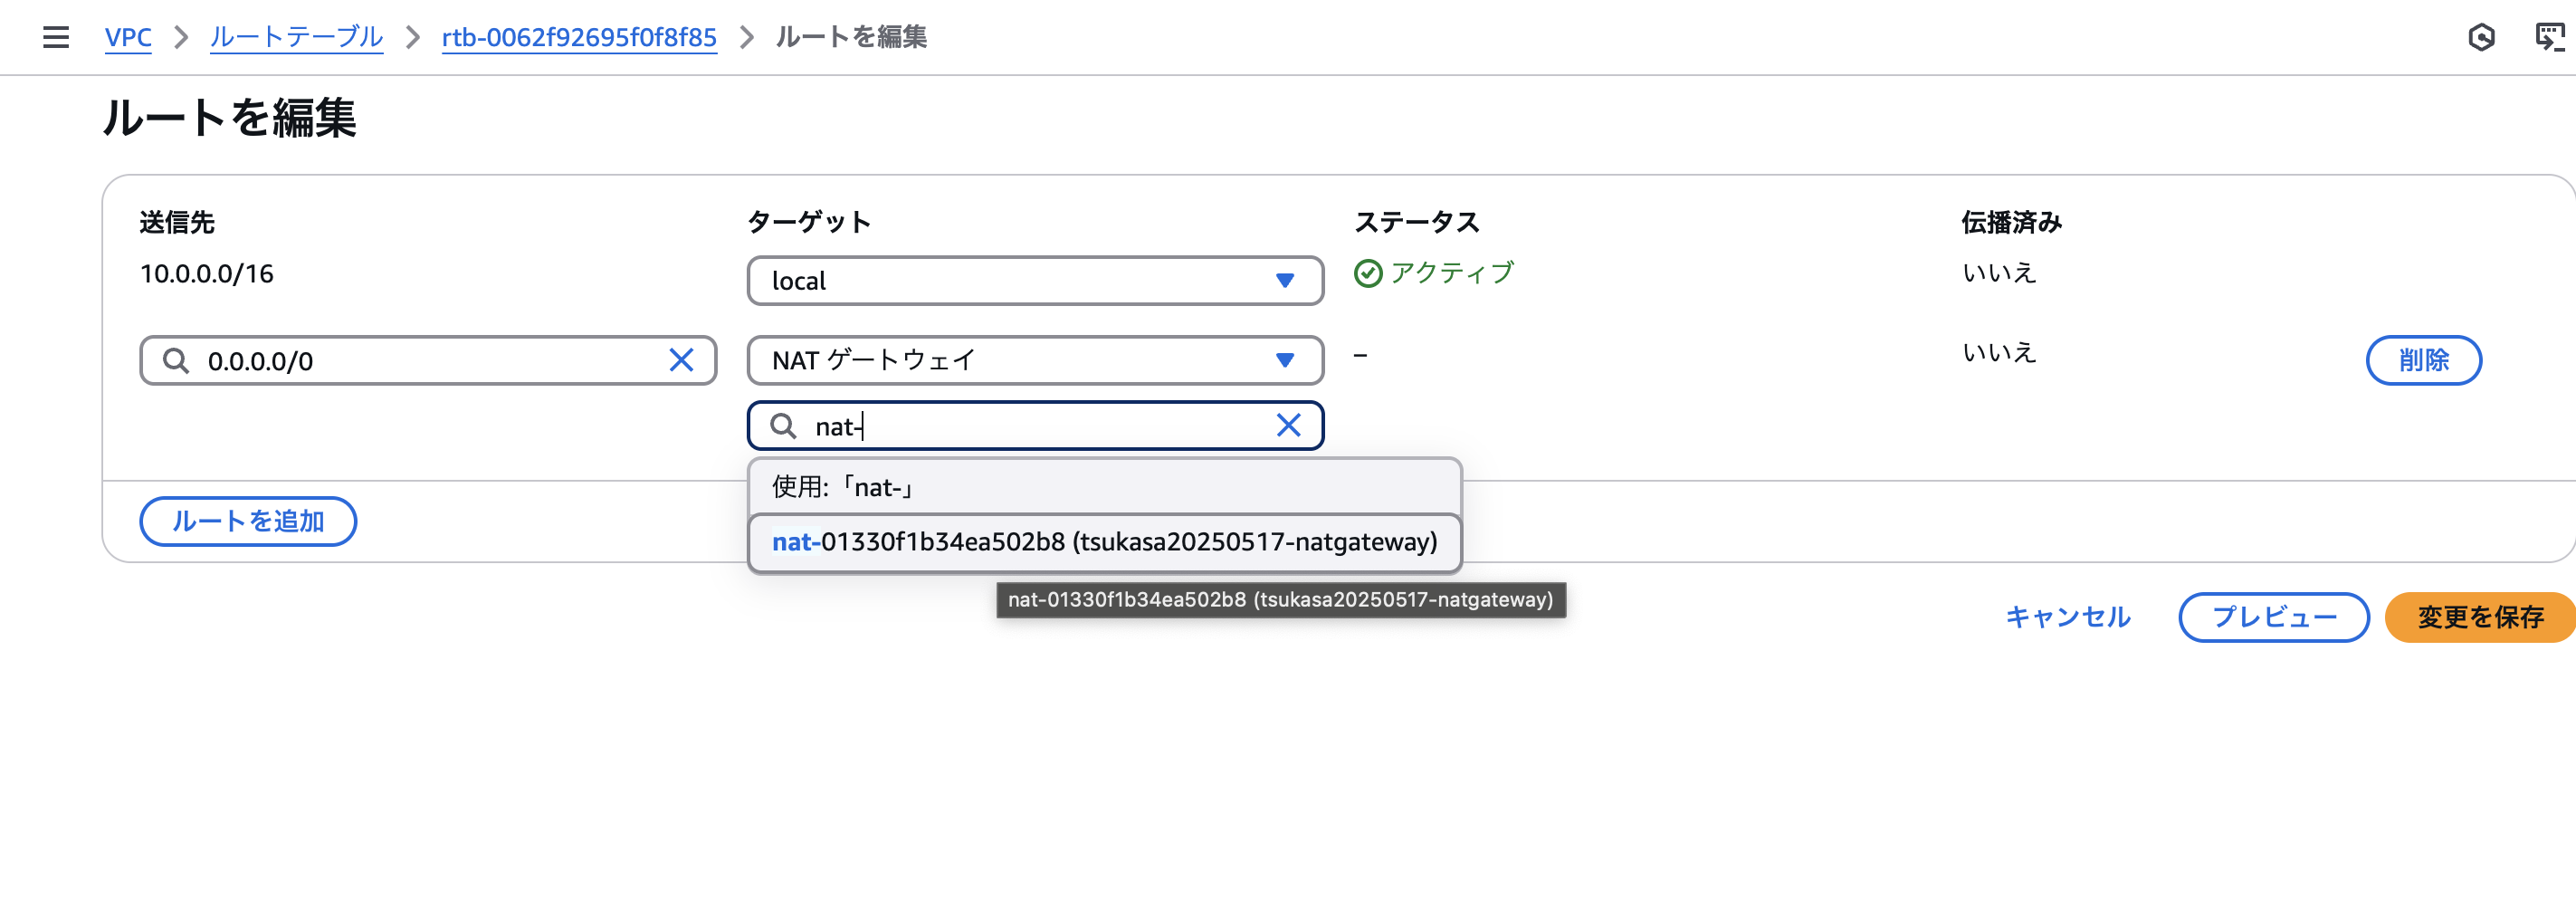The width and height of the screenshot is (2576, 909).
Task: Click the magnifier icon in the destination field
Action: point(176,360)
